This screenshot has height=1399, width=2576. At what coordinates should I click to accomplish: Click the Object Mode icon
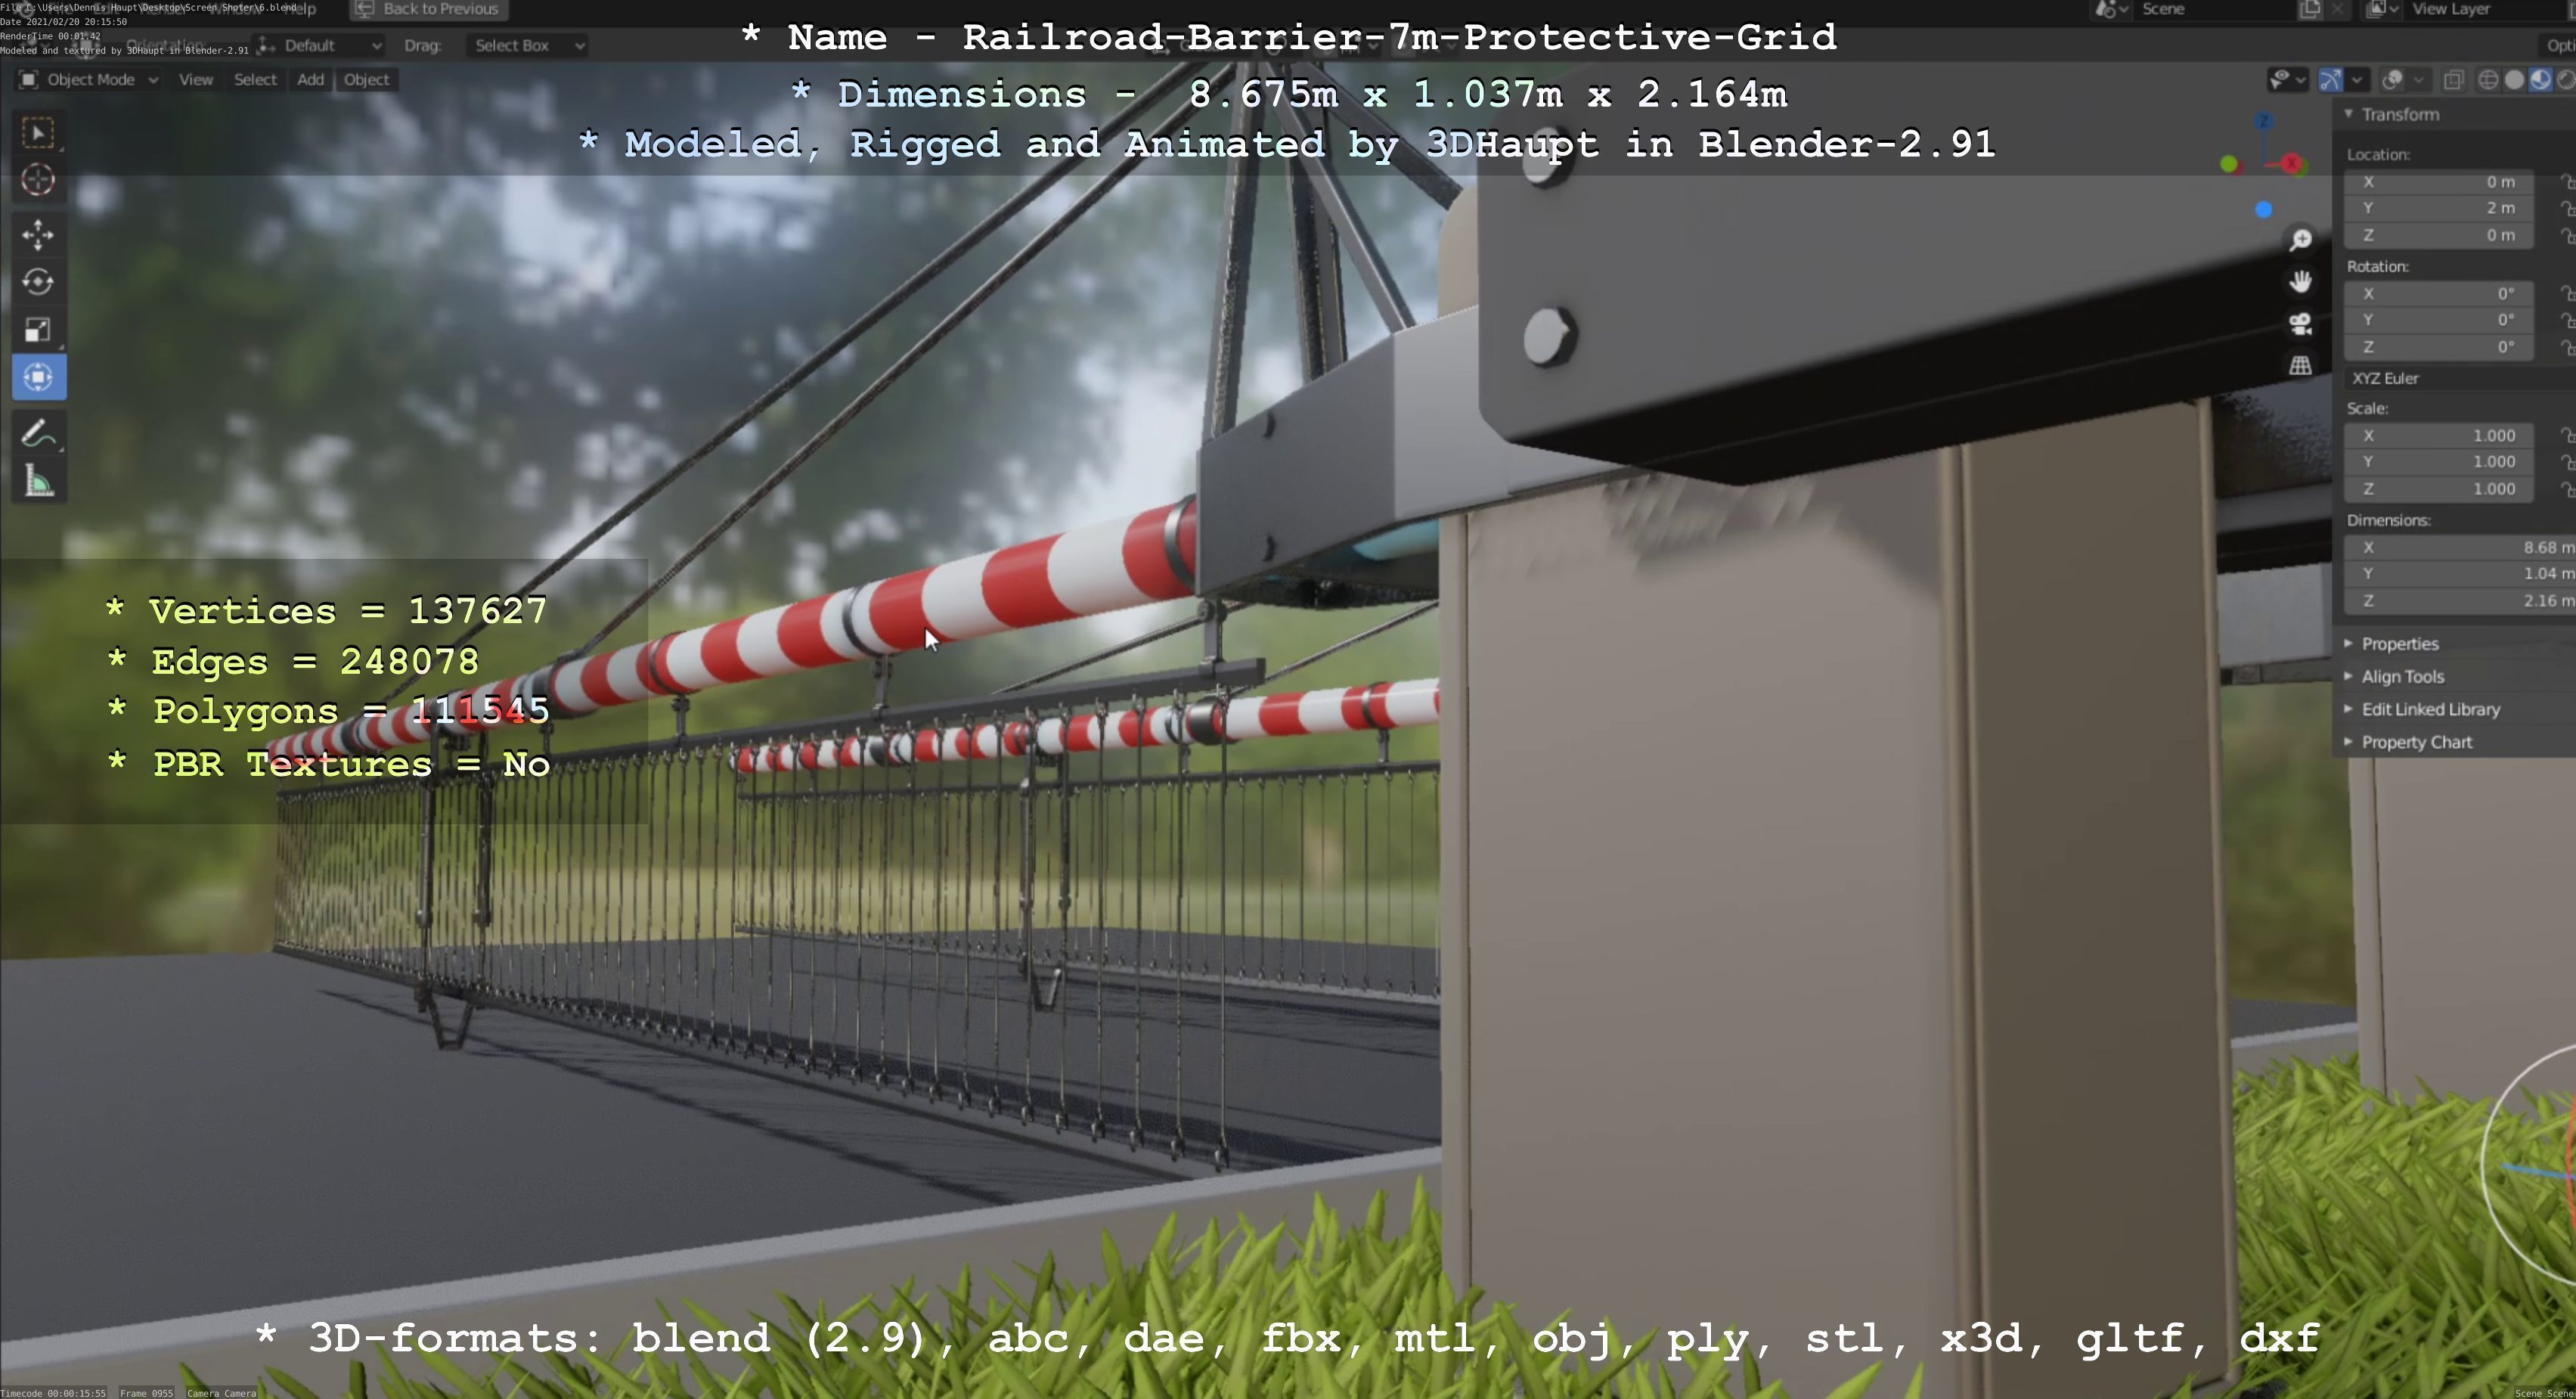click(28, 80)
